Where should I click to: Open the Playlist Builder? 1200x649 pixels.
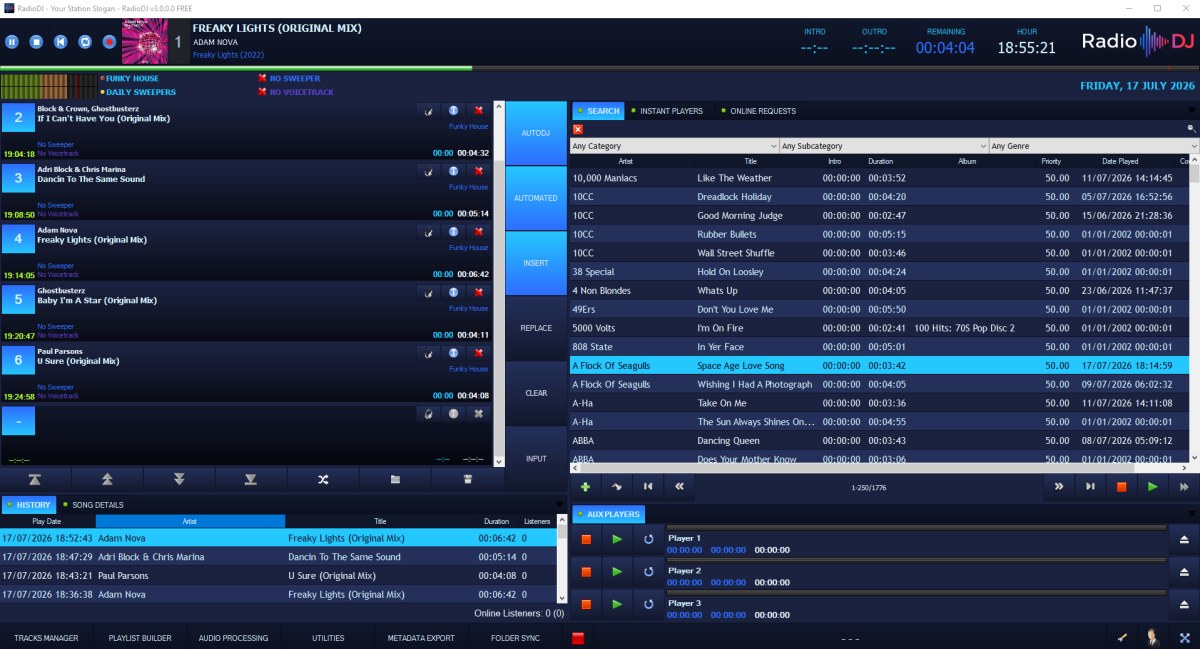(140, 638)
